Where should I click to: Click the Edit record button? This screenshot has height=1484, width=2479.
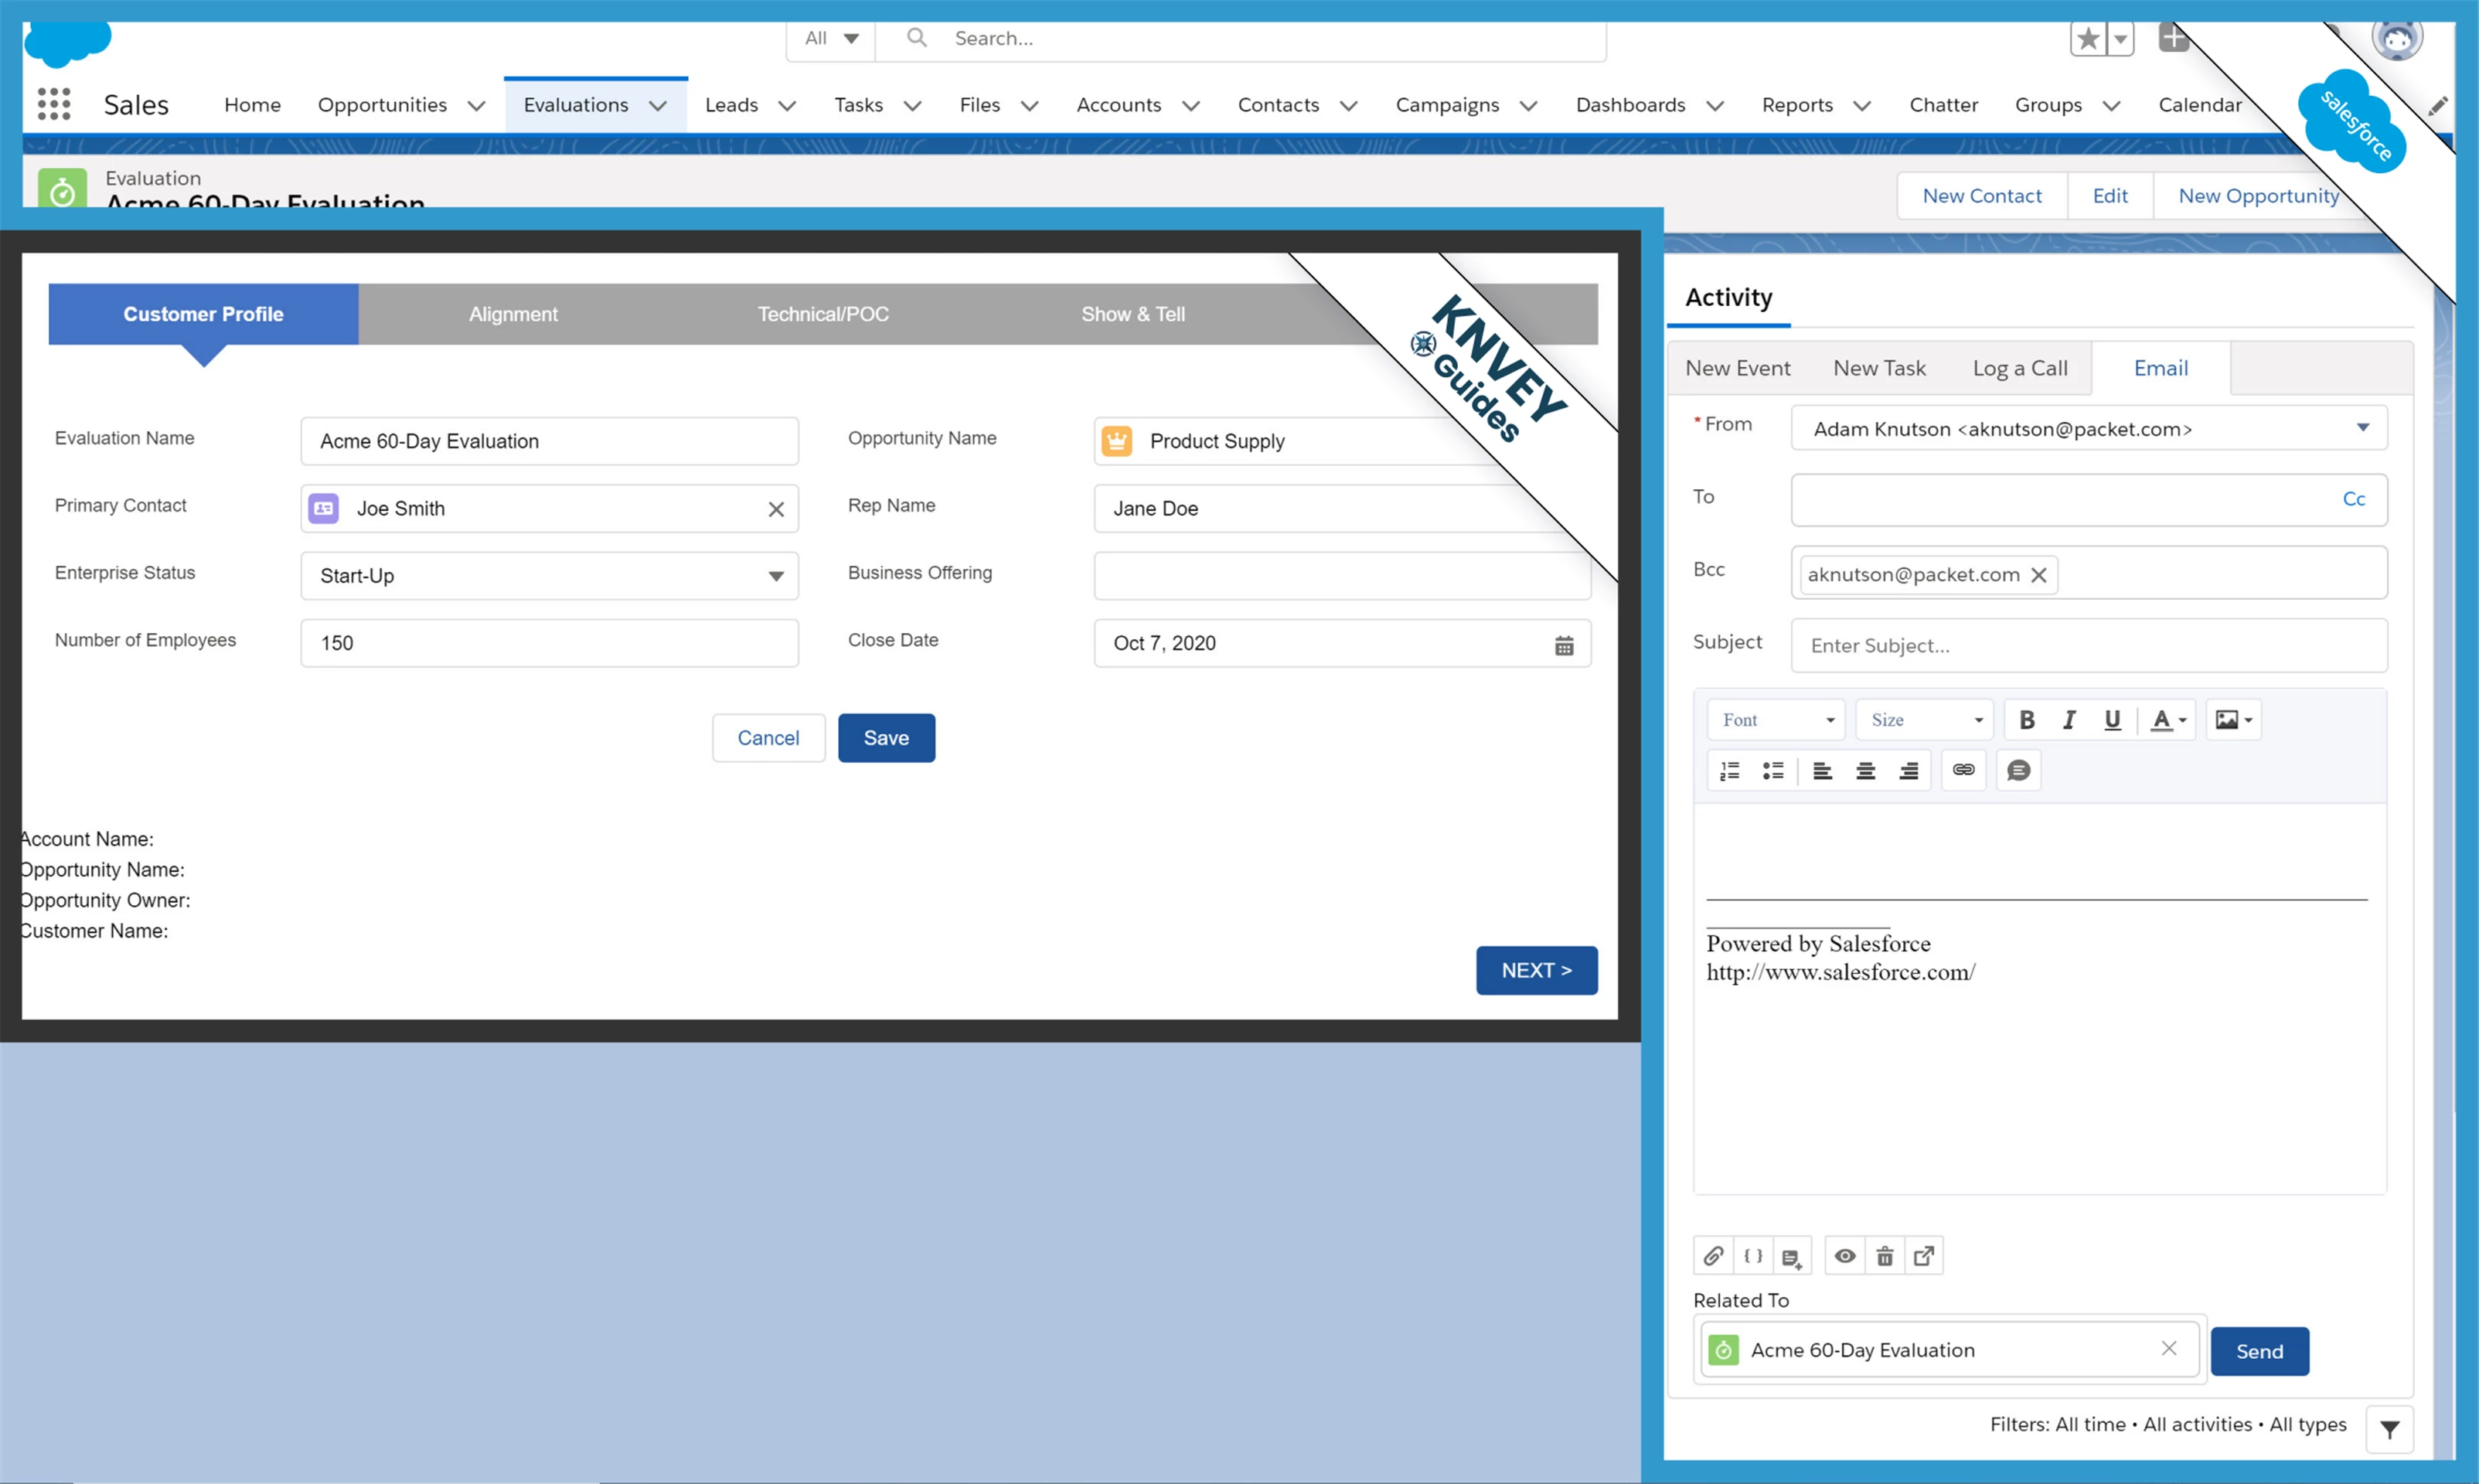2110,196
